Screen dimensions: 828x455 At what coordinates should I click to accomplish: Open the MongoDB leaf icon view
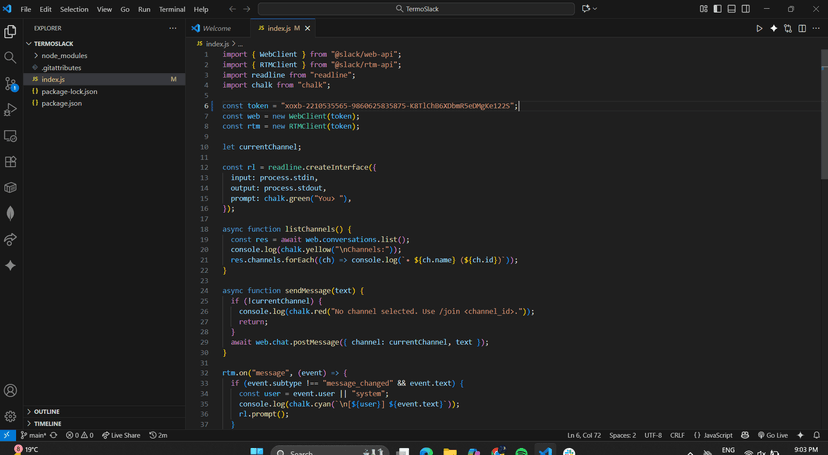(x=11, y=213)
